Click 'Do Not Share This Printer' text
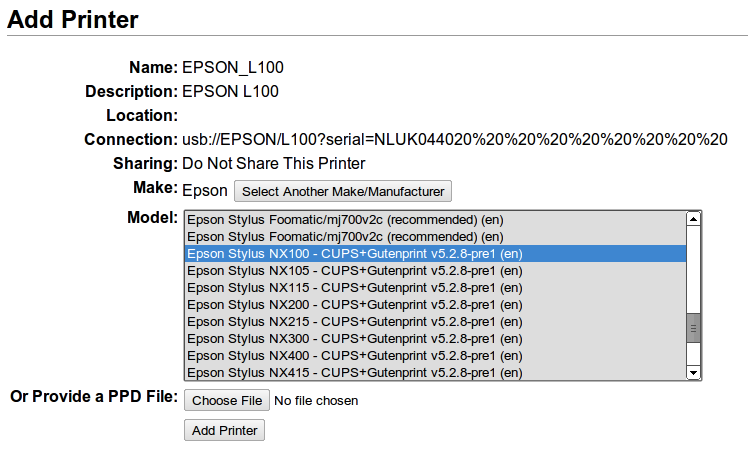This screenshot has width=748, height=457. click(273, 164)
